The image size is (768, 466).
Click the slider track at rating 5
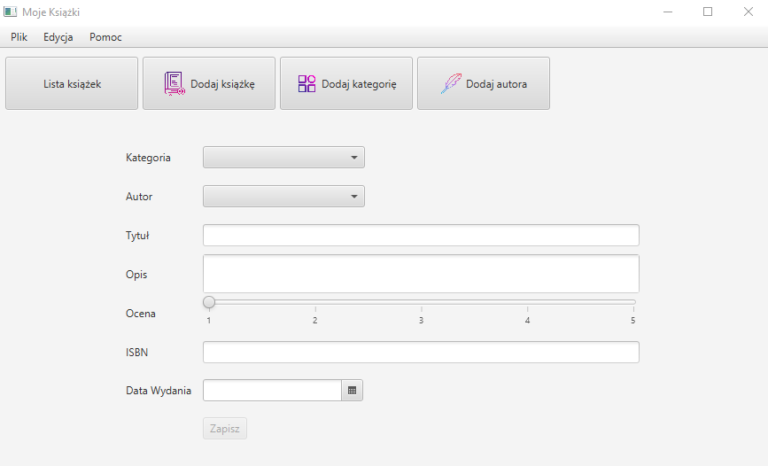point(632,302)
